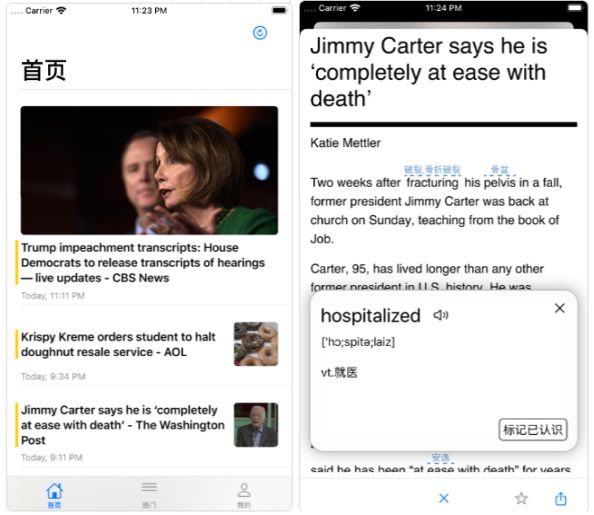This screenshot has width=594, height=515.
Task: Switch to the trending list tab
Action: pos(149,495)
